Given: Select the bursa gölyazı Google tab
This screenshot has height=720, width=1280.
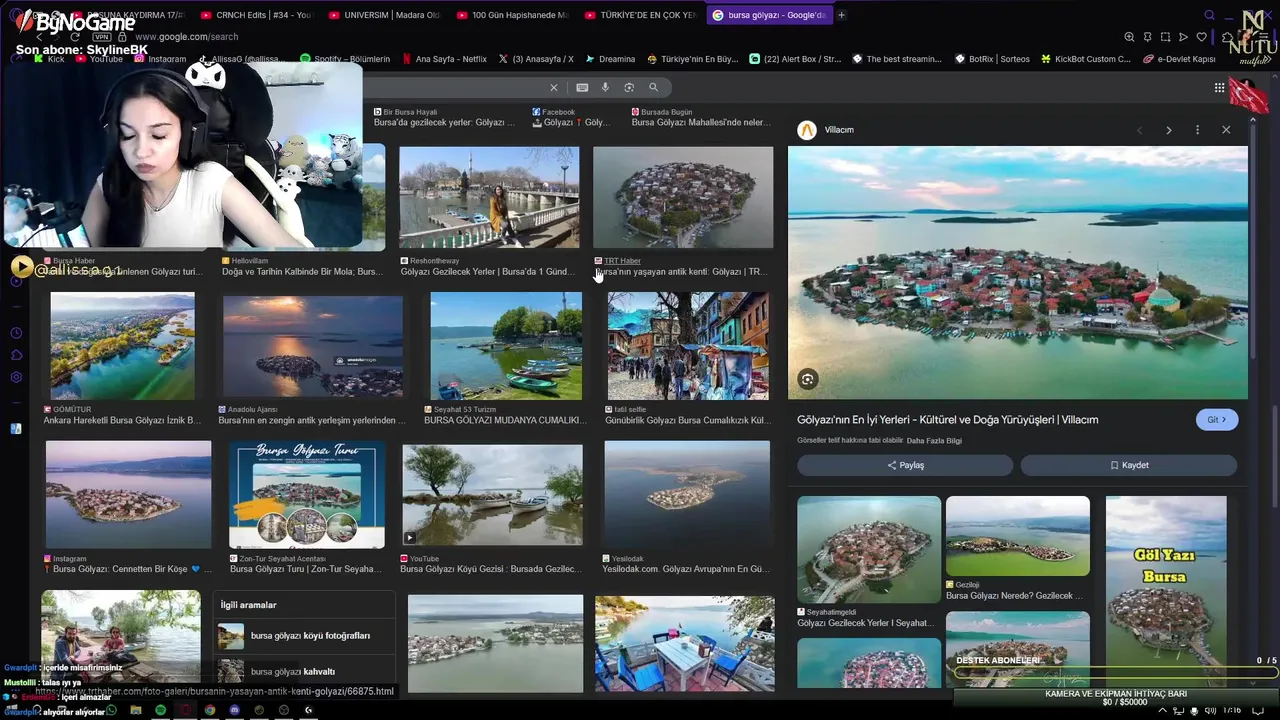Looking at the screenshot, I should (x=768, y=15).
